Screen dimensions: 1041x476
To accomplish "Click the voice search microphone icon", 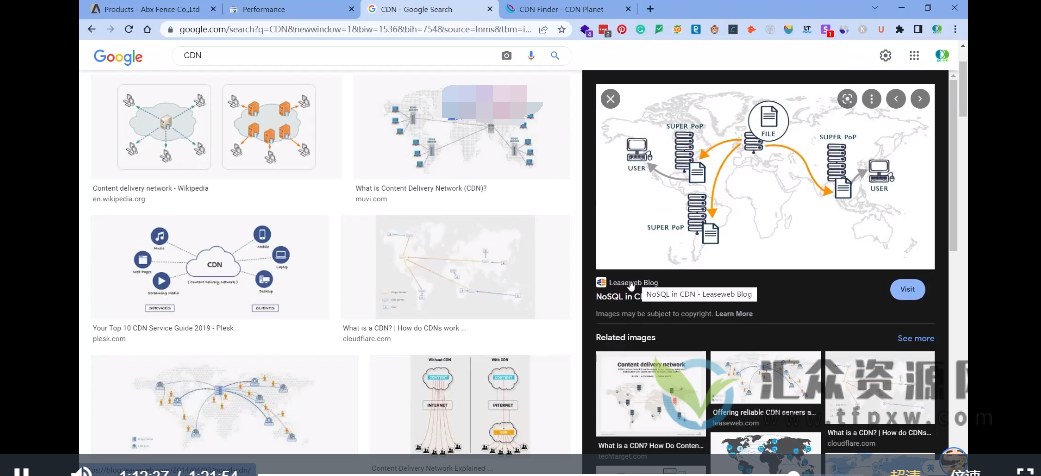I will (x=530, y=56).
